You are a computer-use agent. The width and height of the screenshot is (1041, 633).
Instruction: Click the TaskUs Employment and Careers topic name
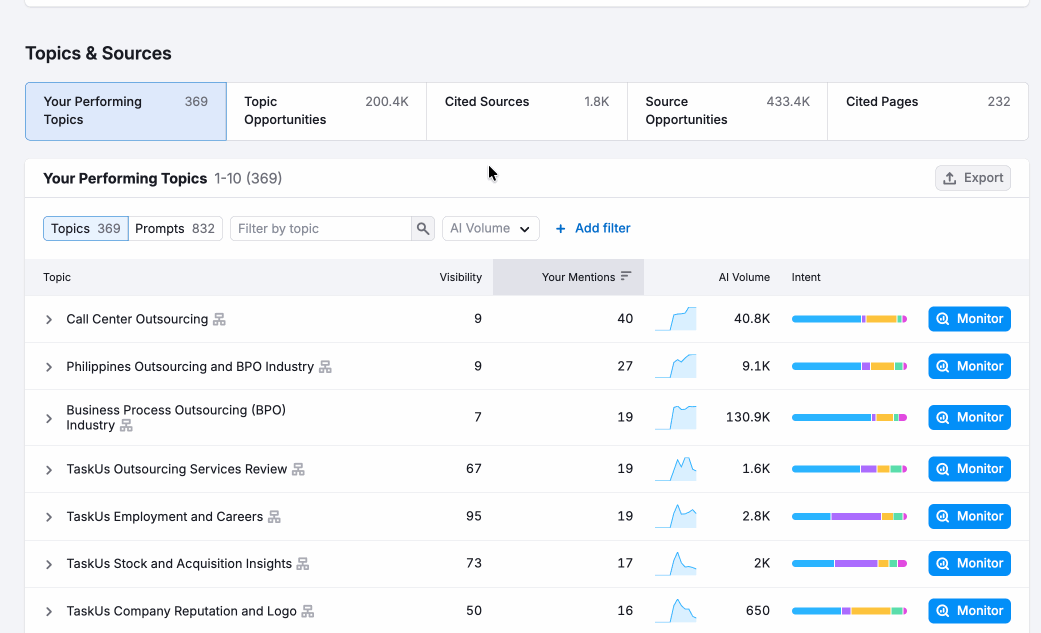(x=165, y=516)
